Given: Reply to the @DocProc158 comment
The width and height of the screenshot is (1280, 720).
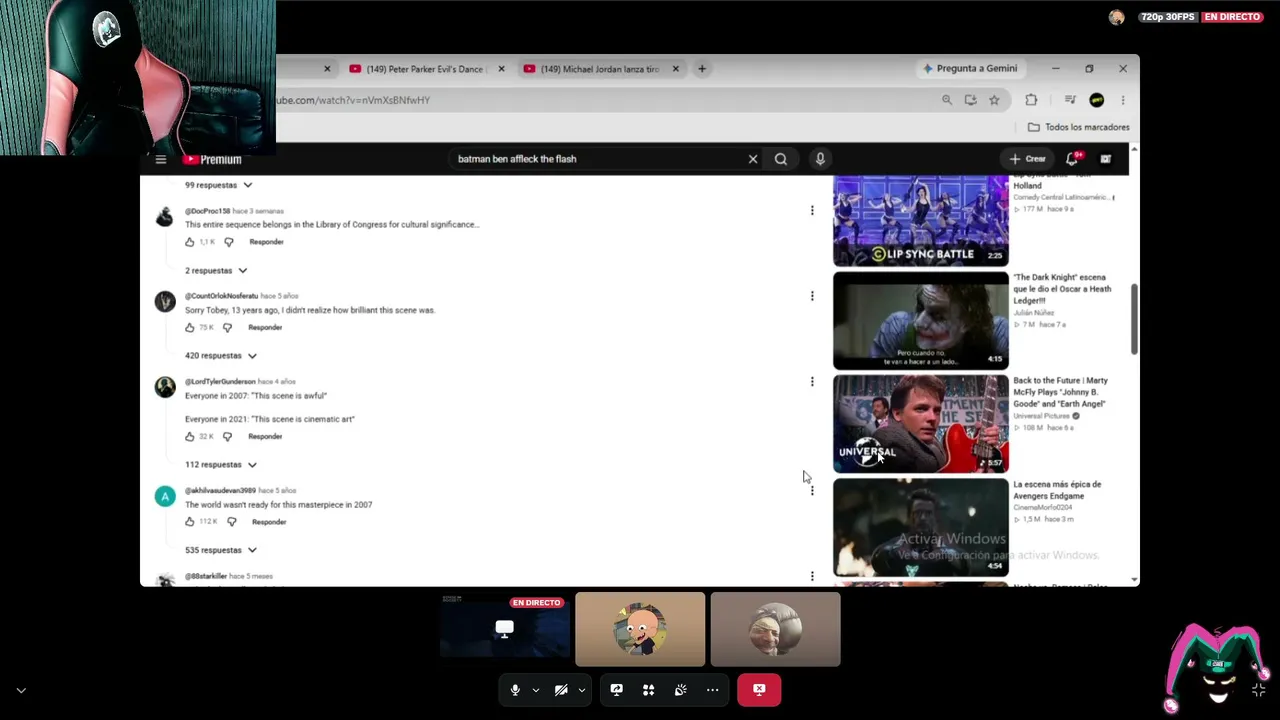Looking at the screenshot, I should (x=266, y=242).
